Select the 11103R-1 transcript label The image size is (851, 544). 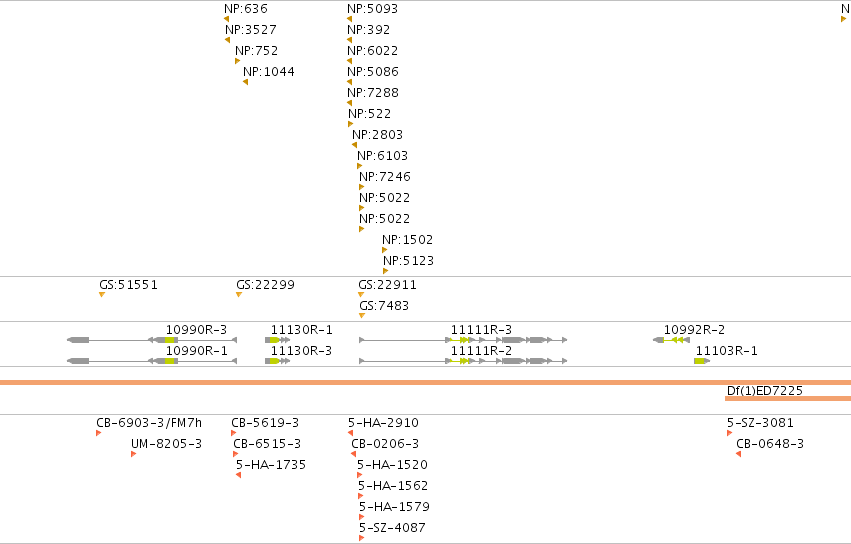tap(727, 351)
